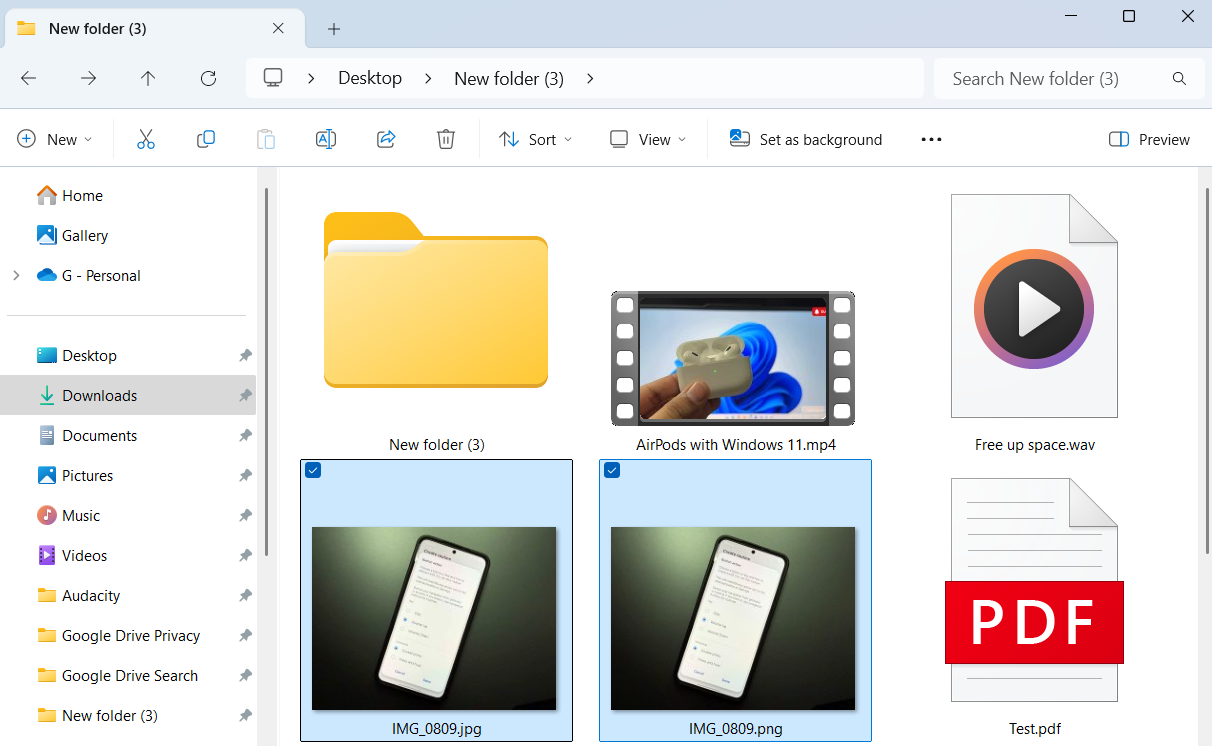Go back with the left arrow

(x=28, y=78)
